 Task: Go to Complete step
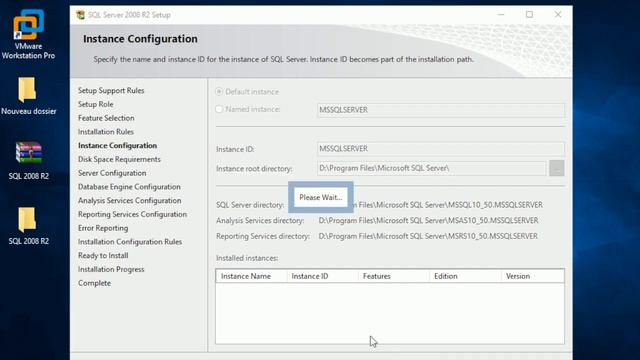coord(94,283)
